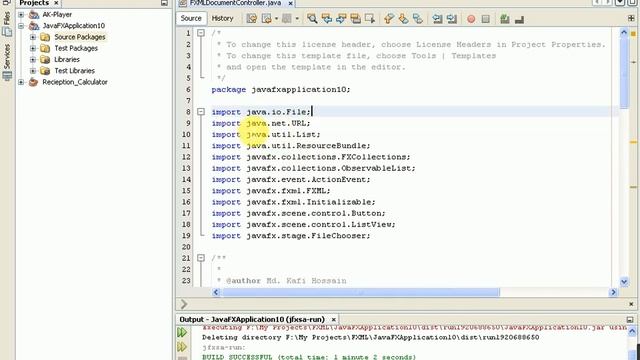
Task: Toggle Highlight Search in editor toolbar
Action: [355, 19]
